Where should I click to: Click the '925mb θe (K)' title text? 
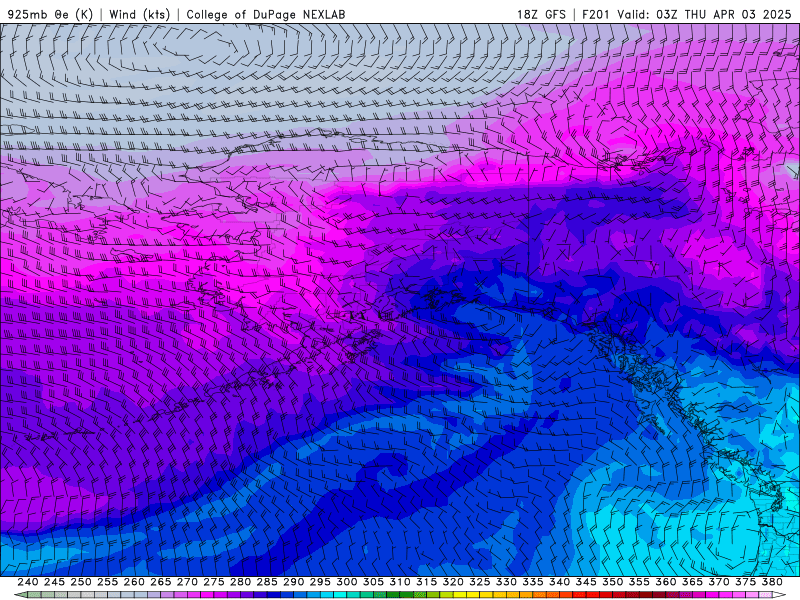coord(51,14)
